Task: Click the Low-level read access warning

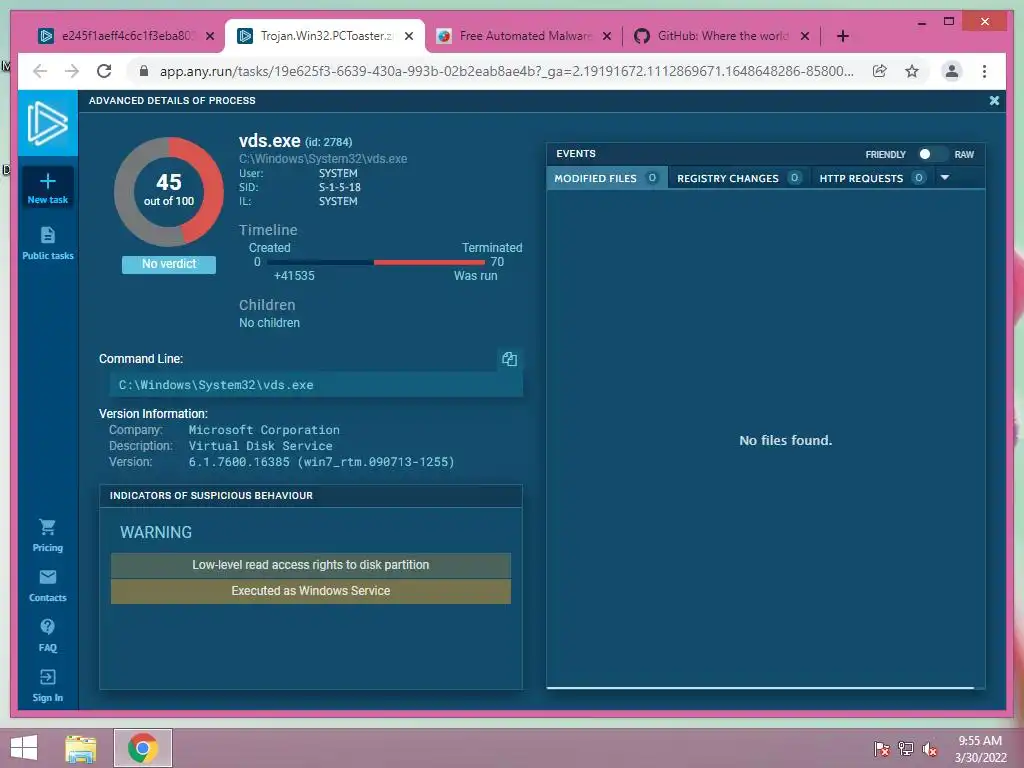Action: click(x=311, y=565)
